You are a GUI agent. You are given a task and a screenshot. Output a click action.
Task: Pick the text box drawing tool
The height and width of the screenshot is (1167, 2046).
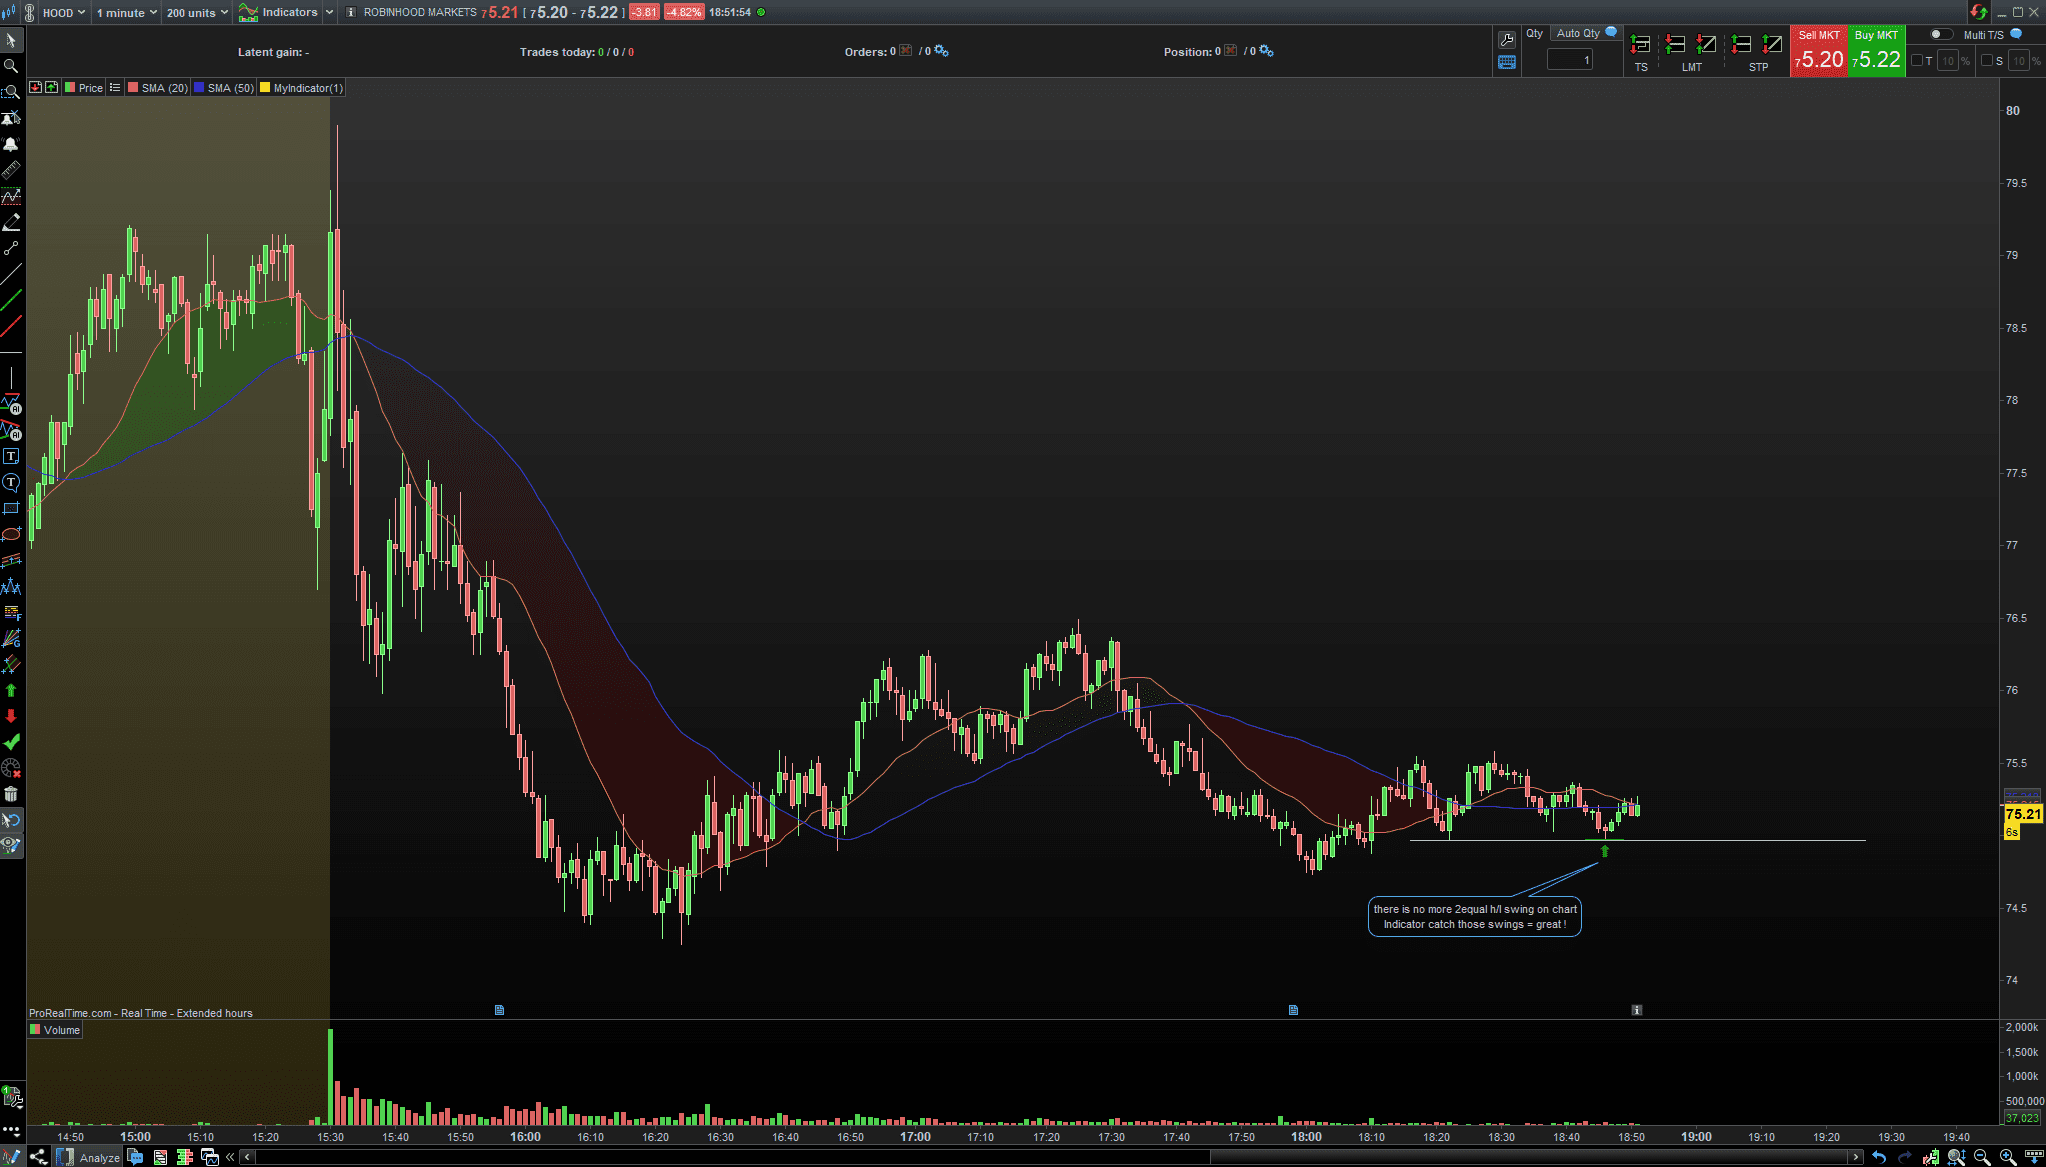coord(11,456)
